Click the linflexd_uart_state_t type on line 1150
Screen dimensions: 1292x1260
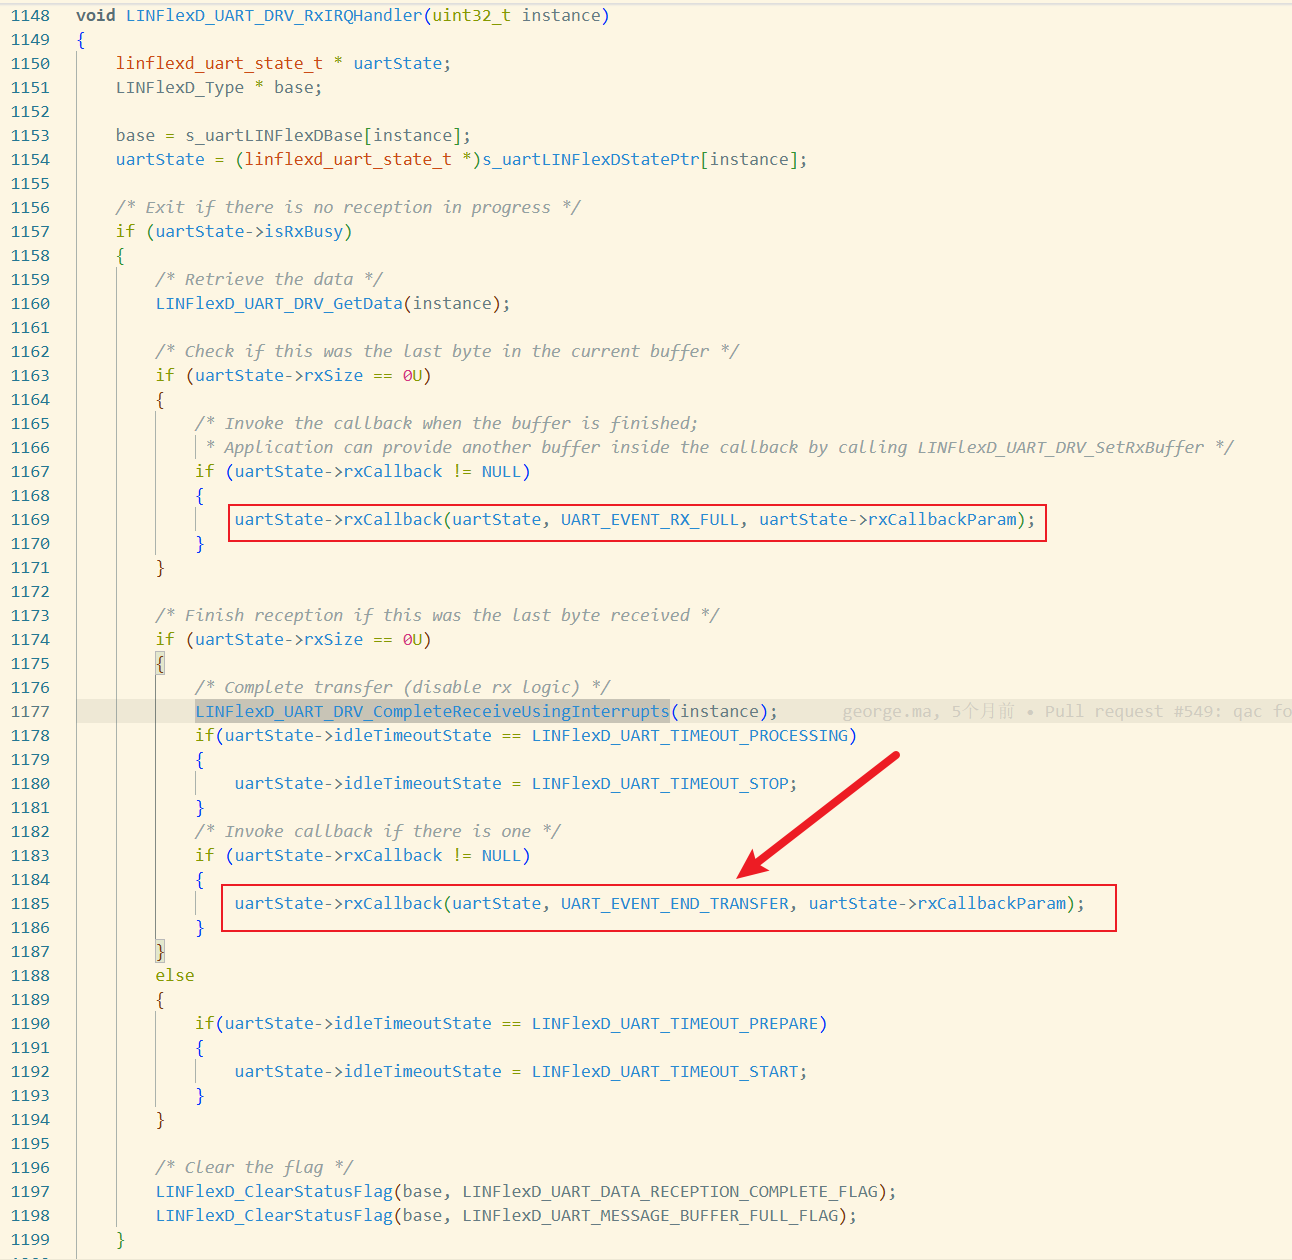[219, 63]
